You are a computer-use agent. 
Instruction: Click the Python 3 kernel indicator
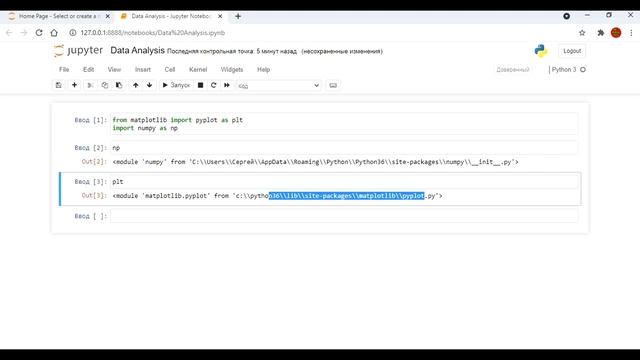[x=564, y=70]
